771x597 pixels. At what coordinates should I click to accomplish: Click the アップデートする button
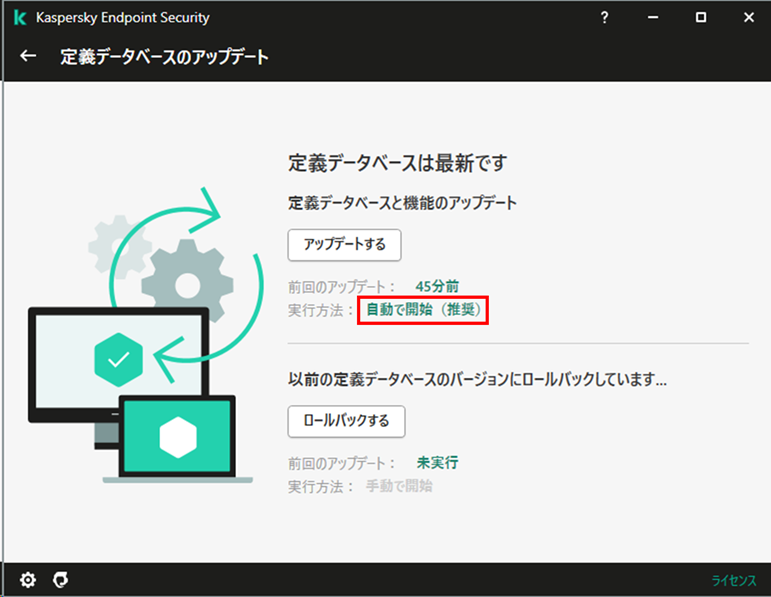344,245
